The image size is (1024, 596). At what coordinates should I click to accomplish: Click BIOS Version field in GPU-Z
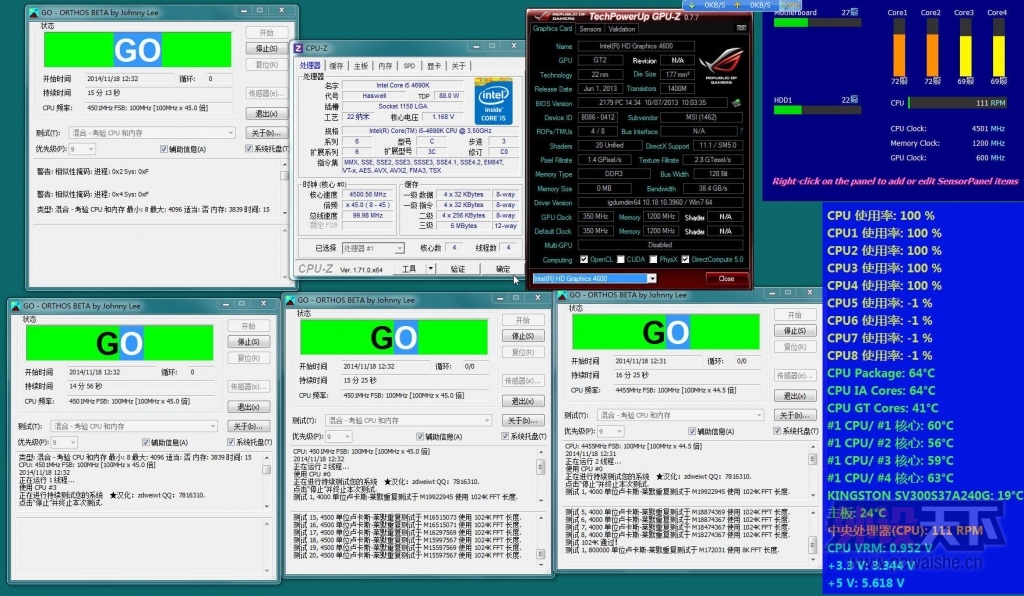coord(652,102)
